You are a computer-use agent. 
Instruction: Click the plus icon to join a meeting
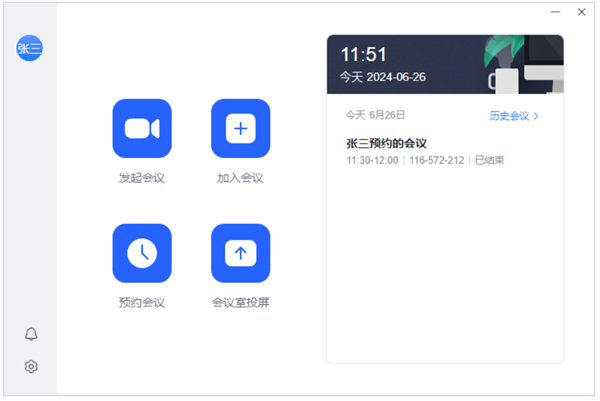tap(240, 128)
